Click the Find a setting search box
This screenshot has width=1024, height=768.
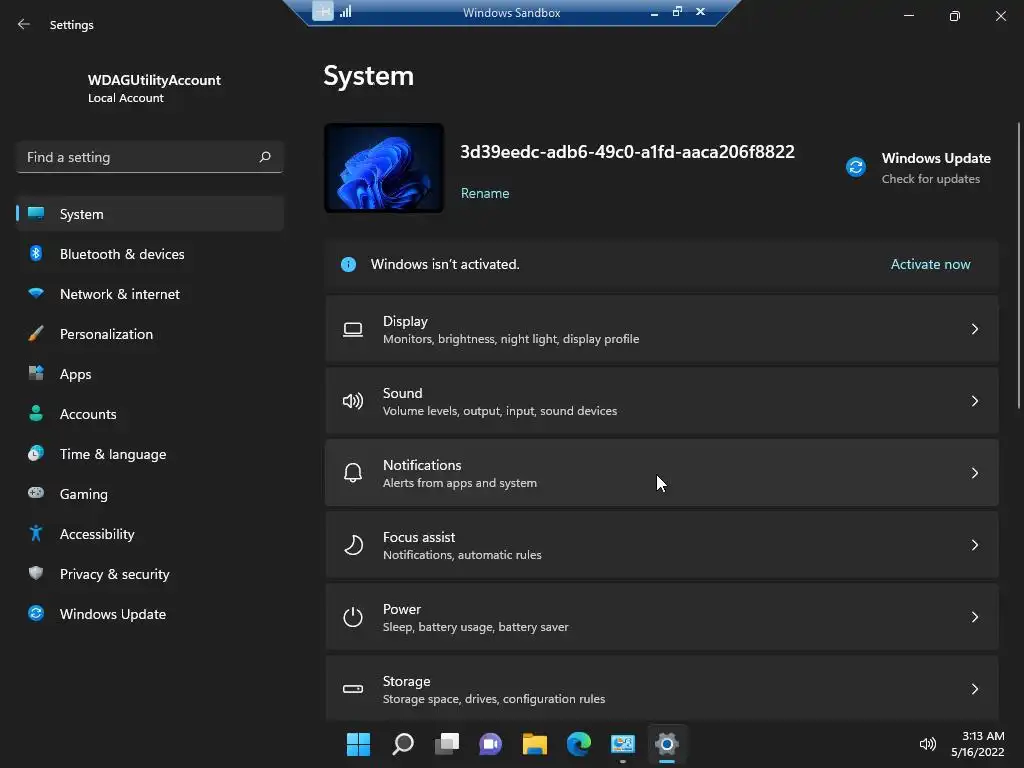pos(150,157)
